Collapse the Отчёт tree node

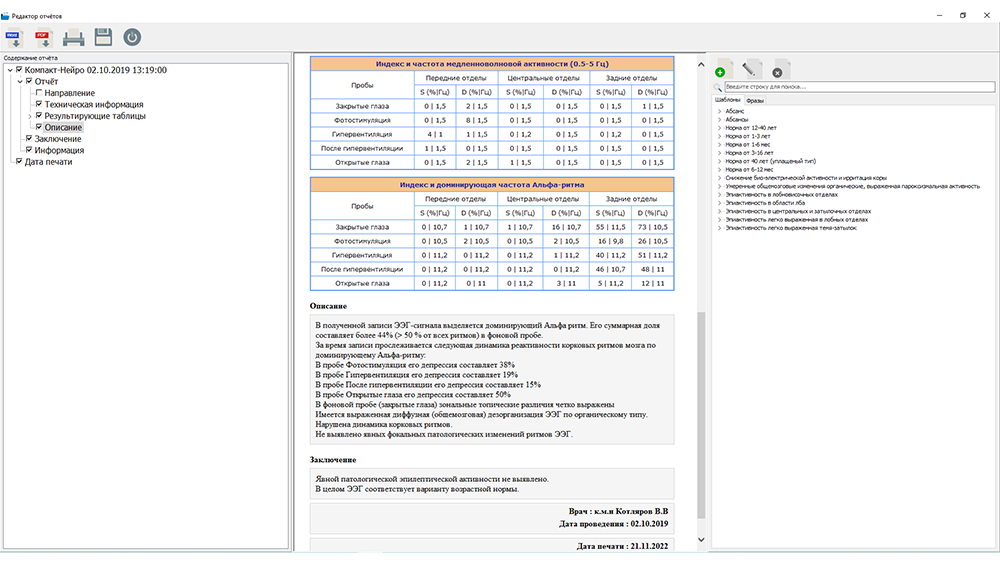coord(19,82)
